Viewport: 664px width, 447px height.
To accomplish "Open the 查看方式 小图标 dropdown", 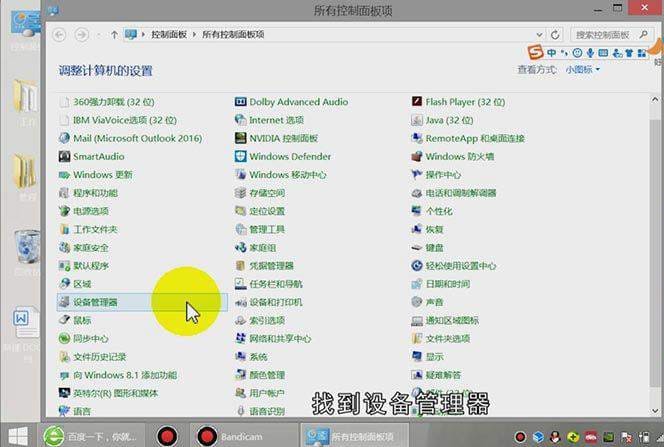I will tap(583, 69).
